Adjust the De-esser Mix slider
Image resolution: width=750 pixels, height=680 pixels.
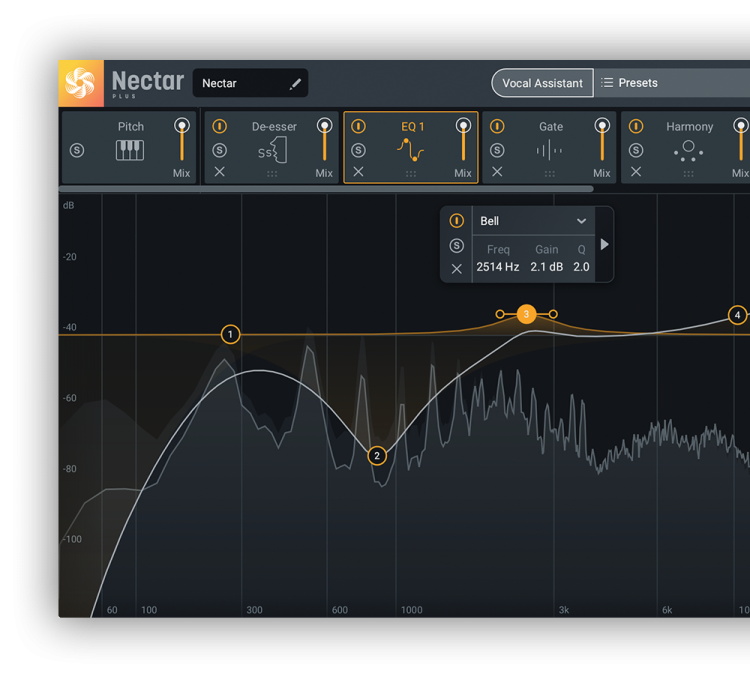324,139
